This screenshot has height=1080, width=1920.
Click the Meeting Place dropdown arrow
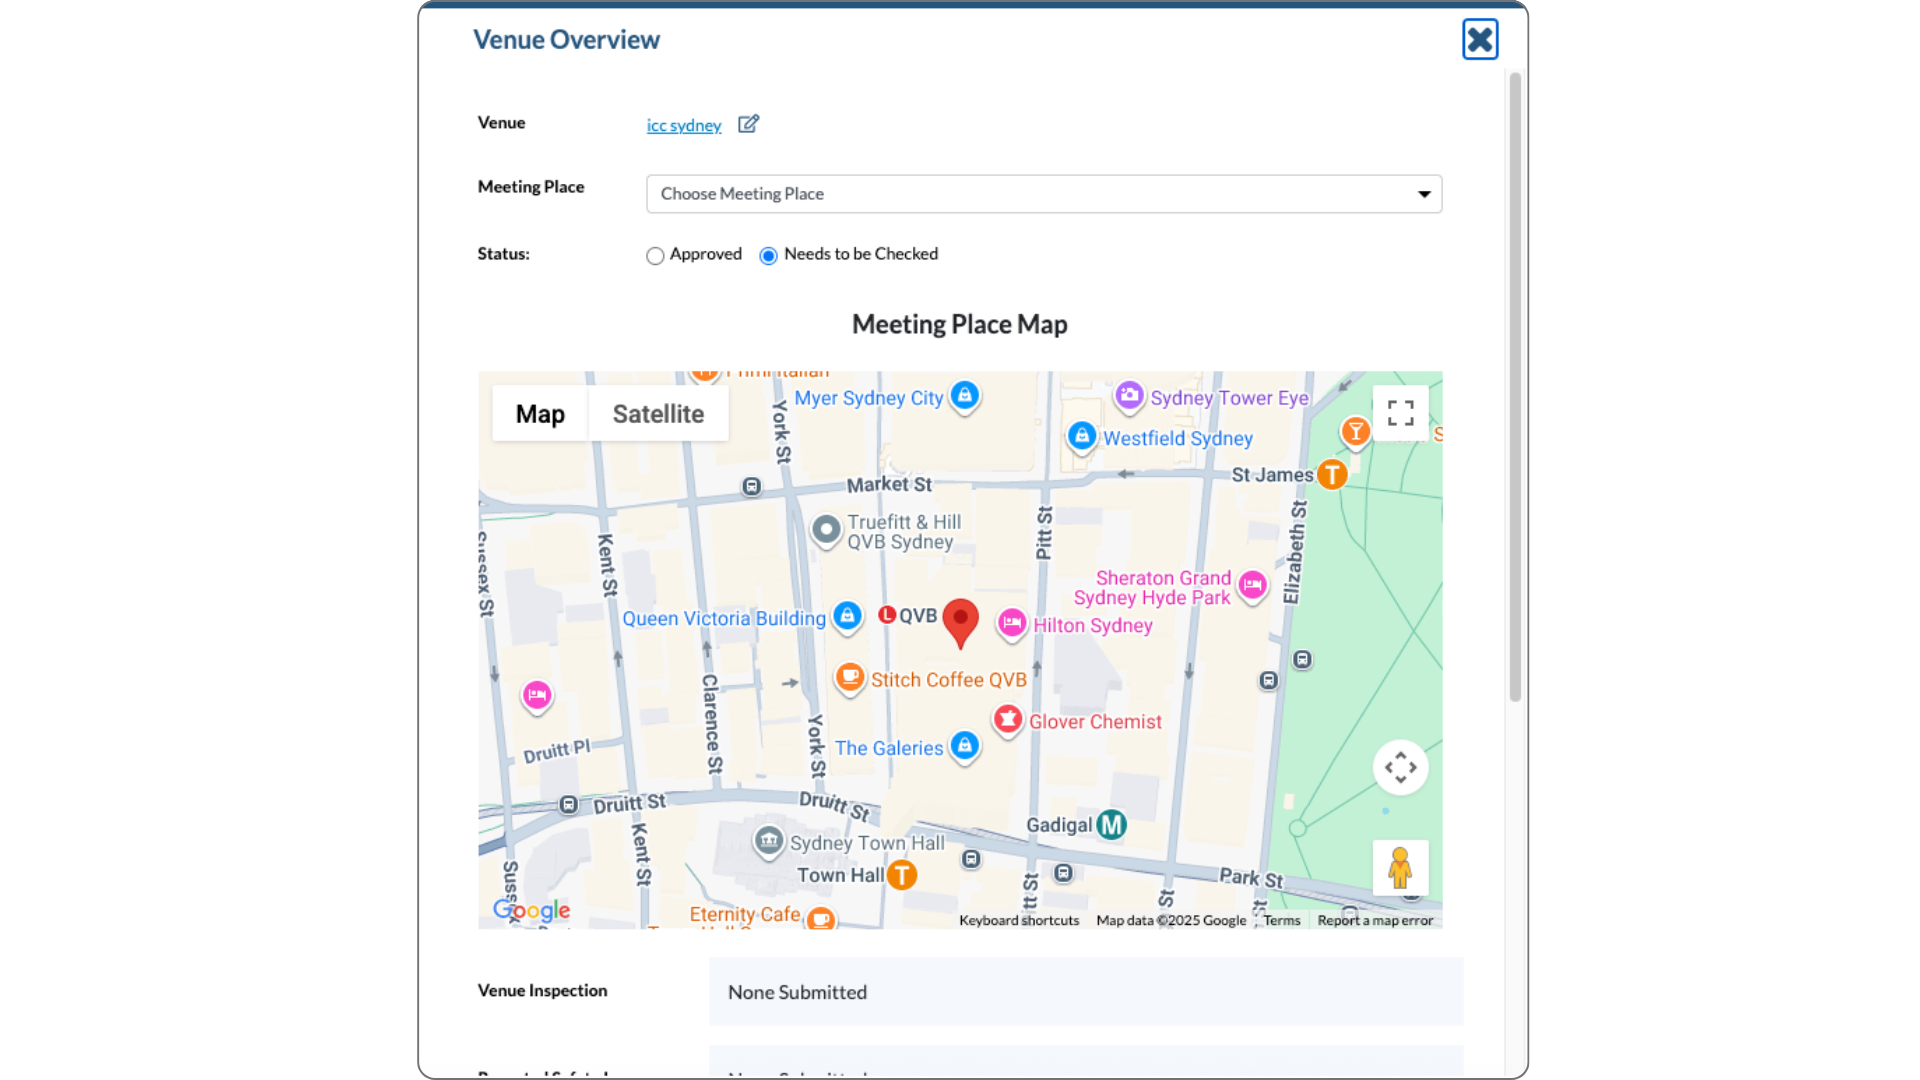(1423, 194)
